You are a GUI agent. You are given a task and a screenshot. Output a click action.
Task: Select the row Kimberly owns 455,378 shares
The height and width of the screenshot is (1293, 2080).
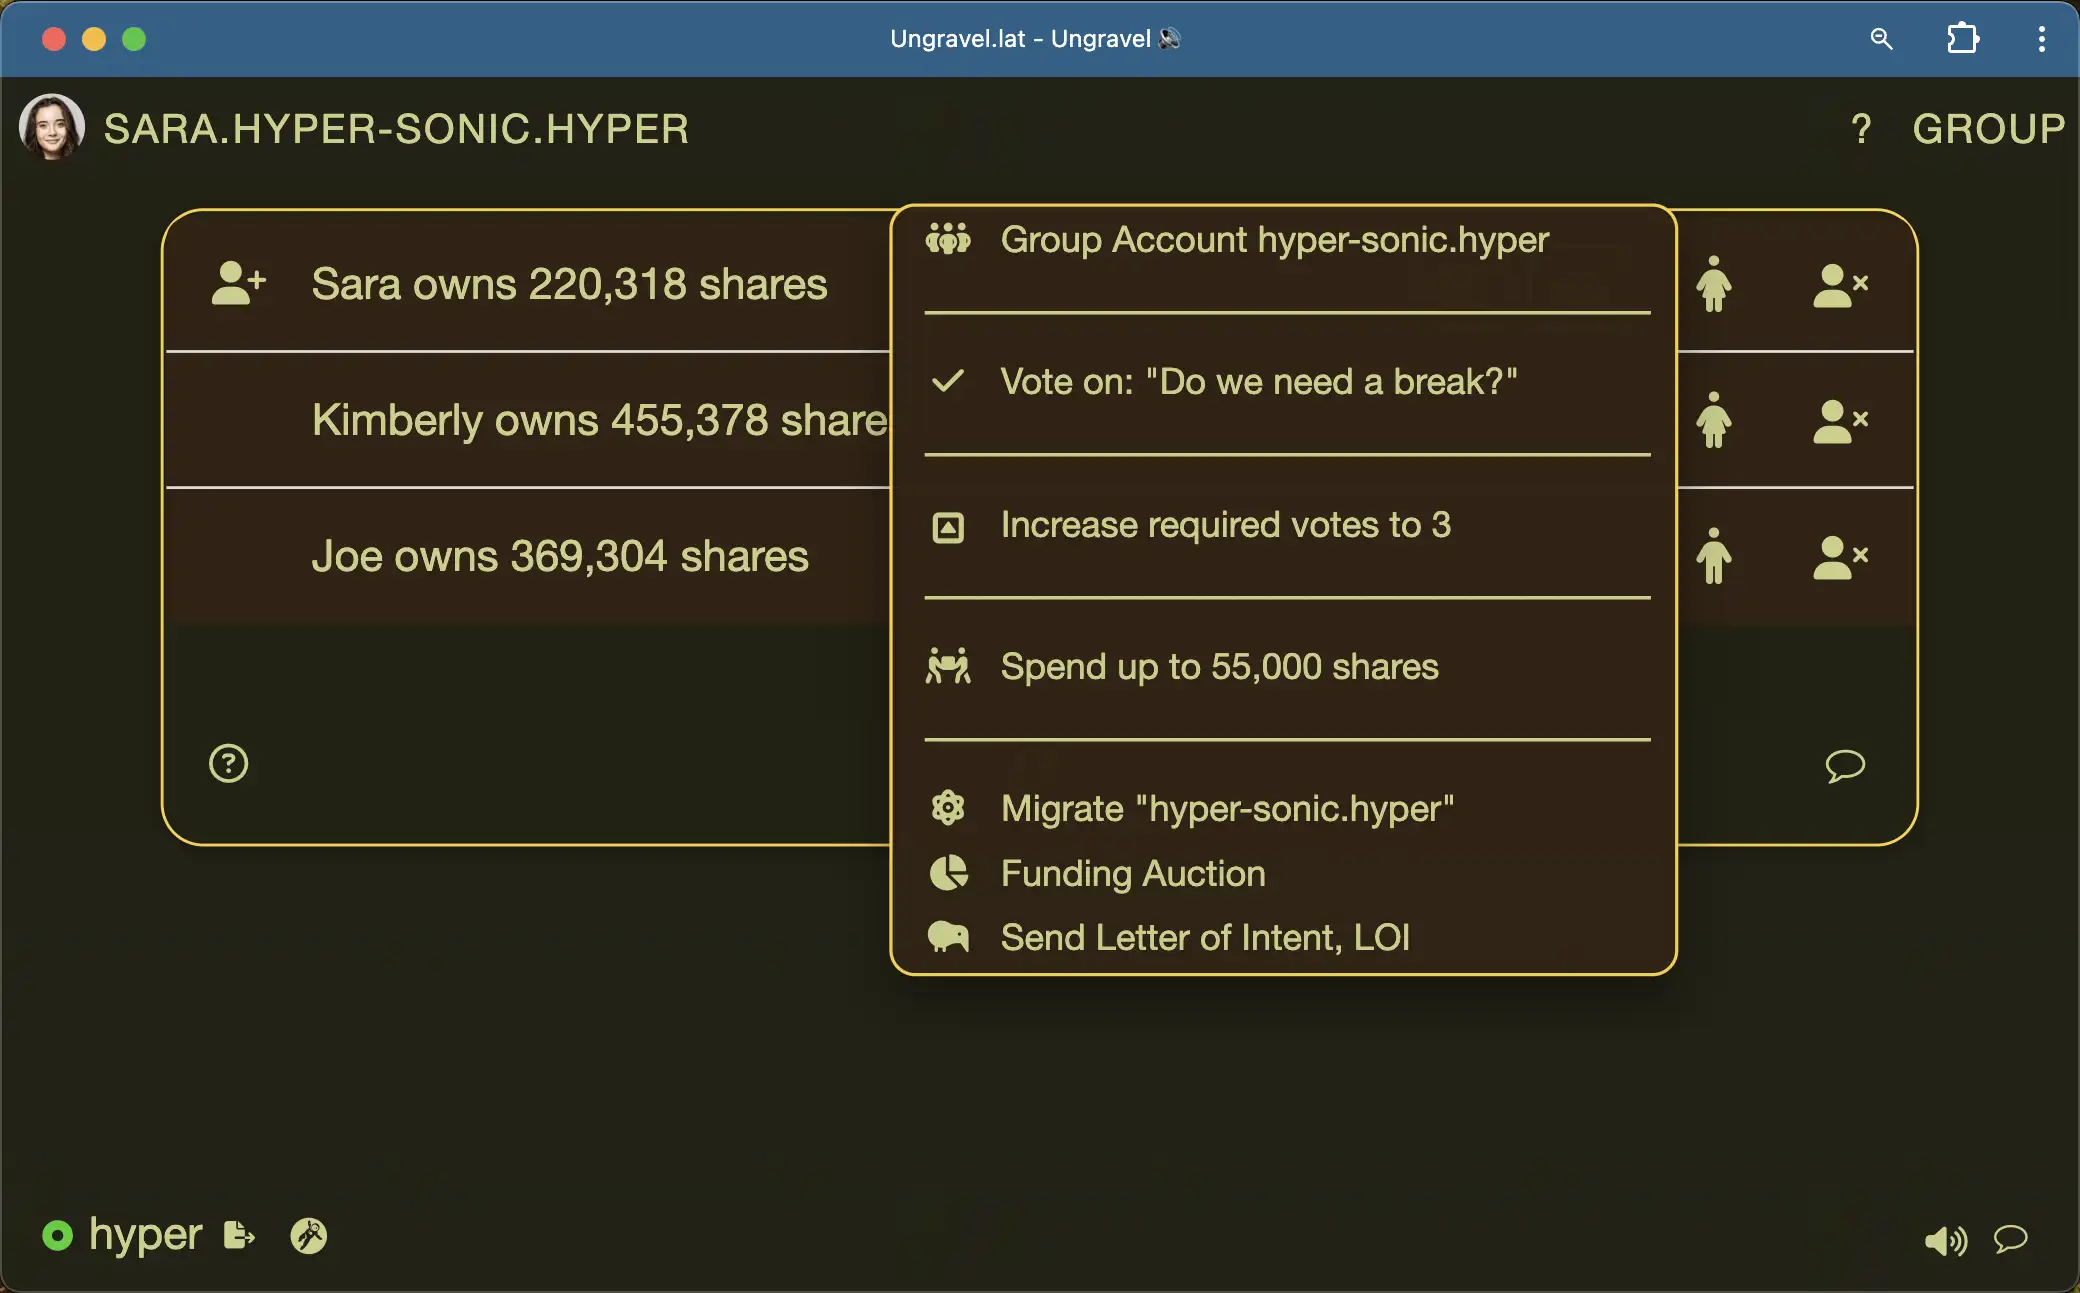600,420
